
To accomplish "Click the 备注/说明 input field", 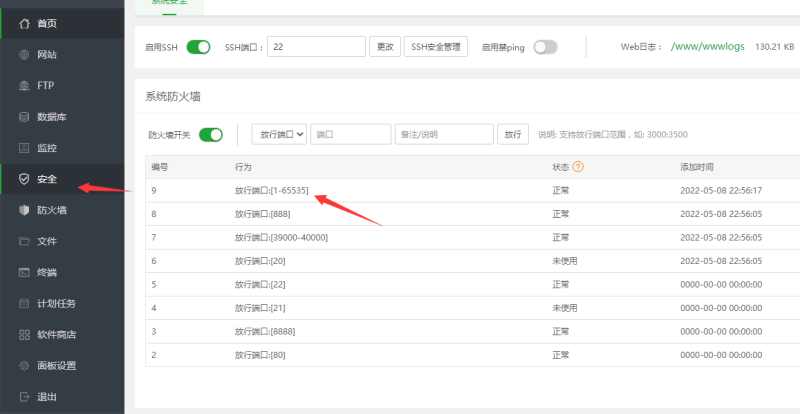I will (x=444, y=134).
